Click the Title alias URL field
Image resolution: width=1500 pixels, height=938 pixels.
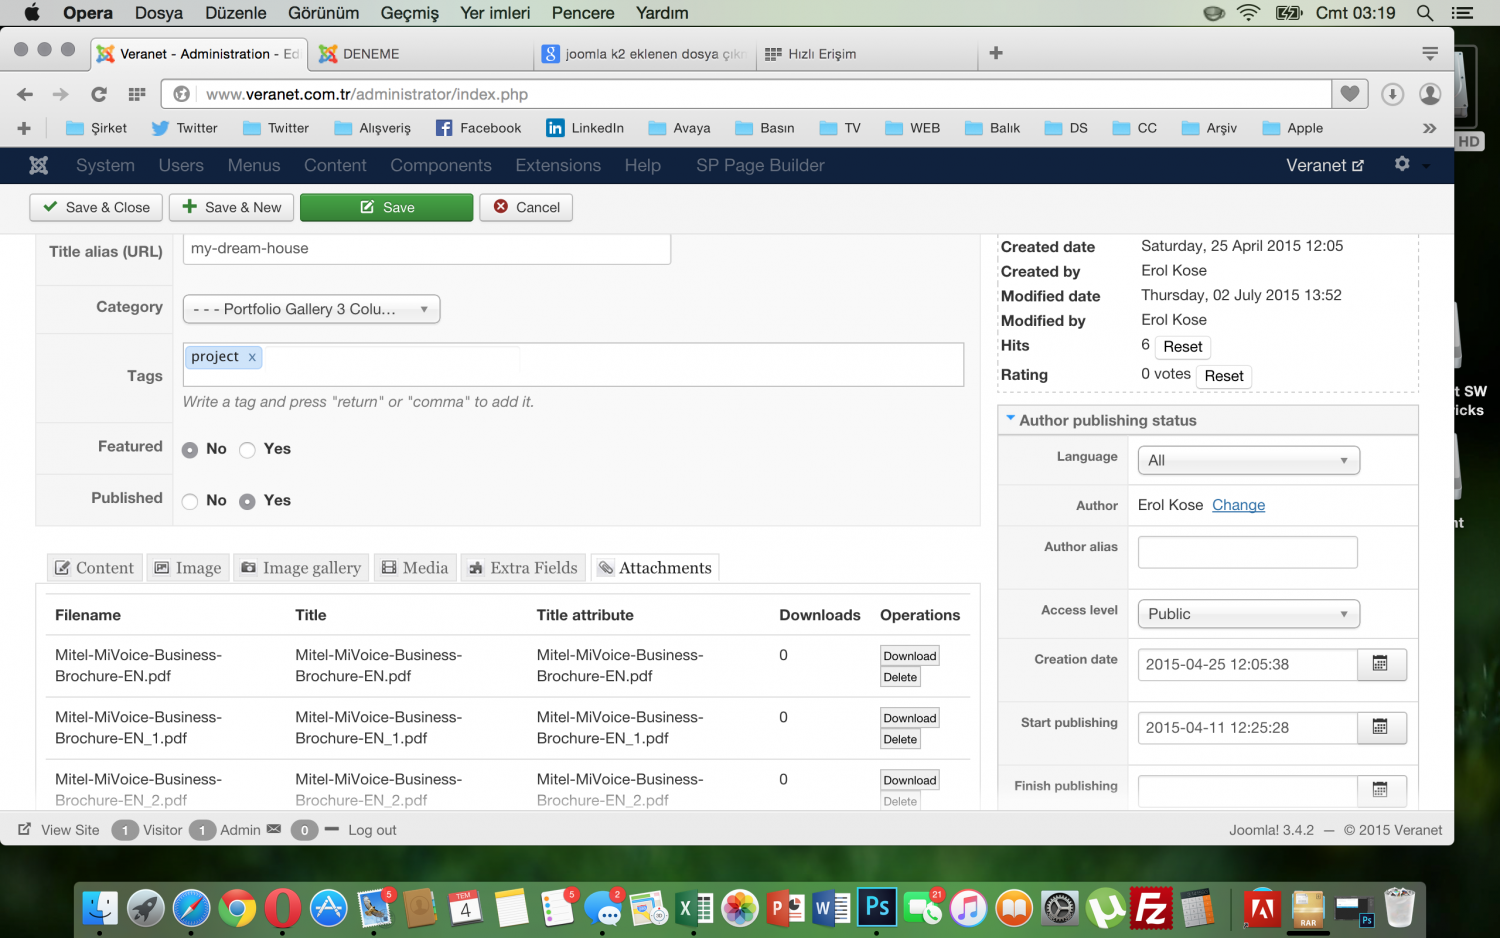pos(426,249)
